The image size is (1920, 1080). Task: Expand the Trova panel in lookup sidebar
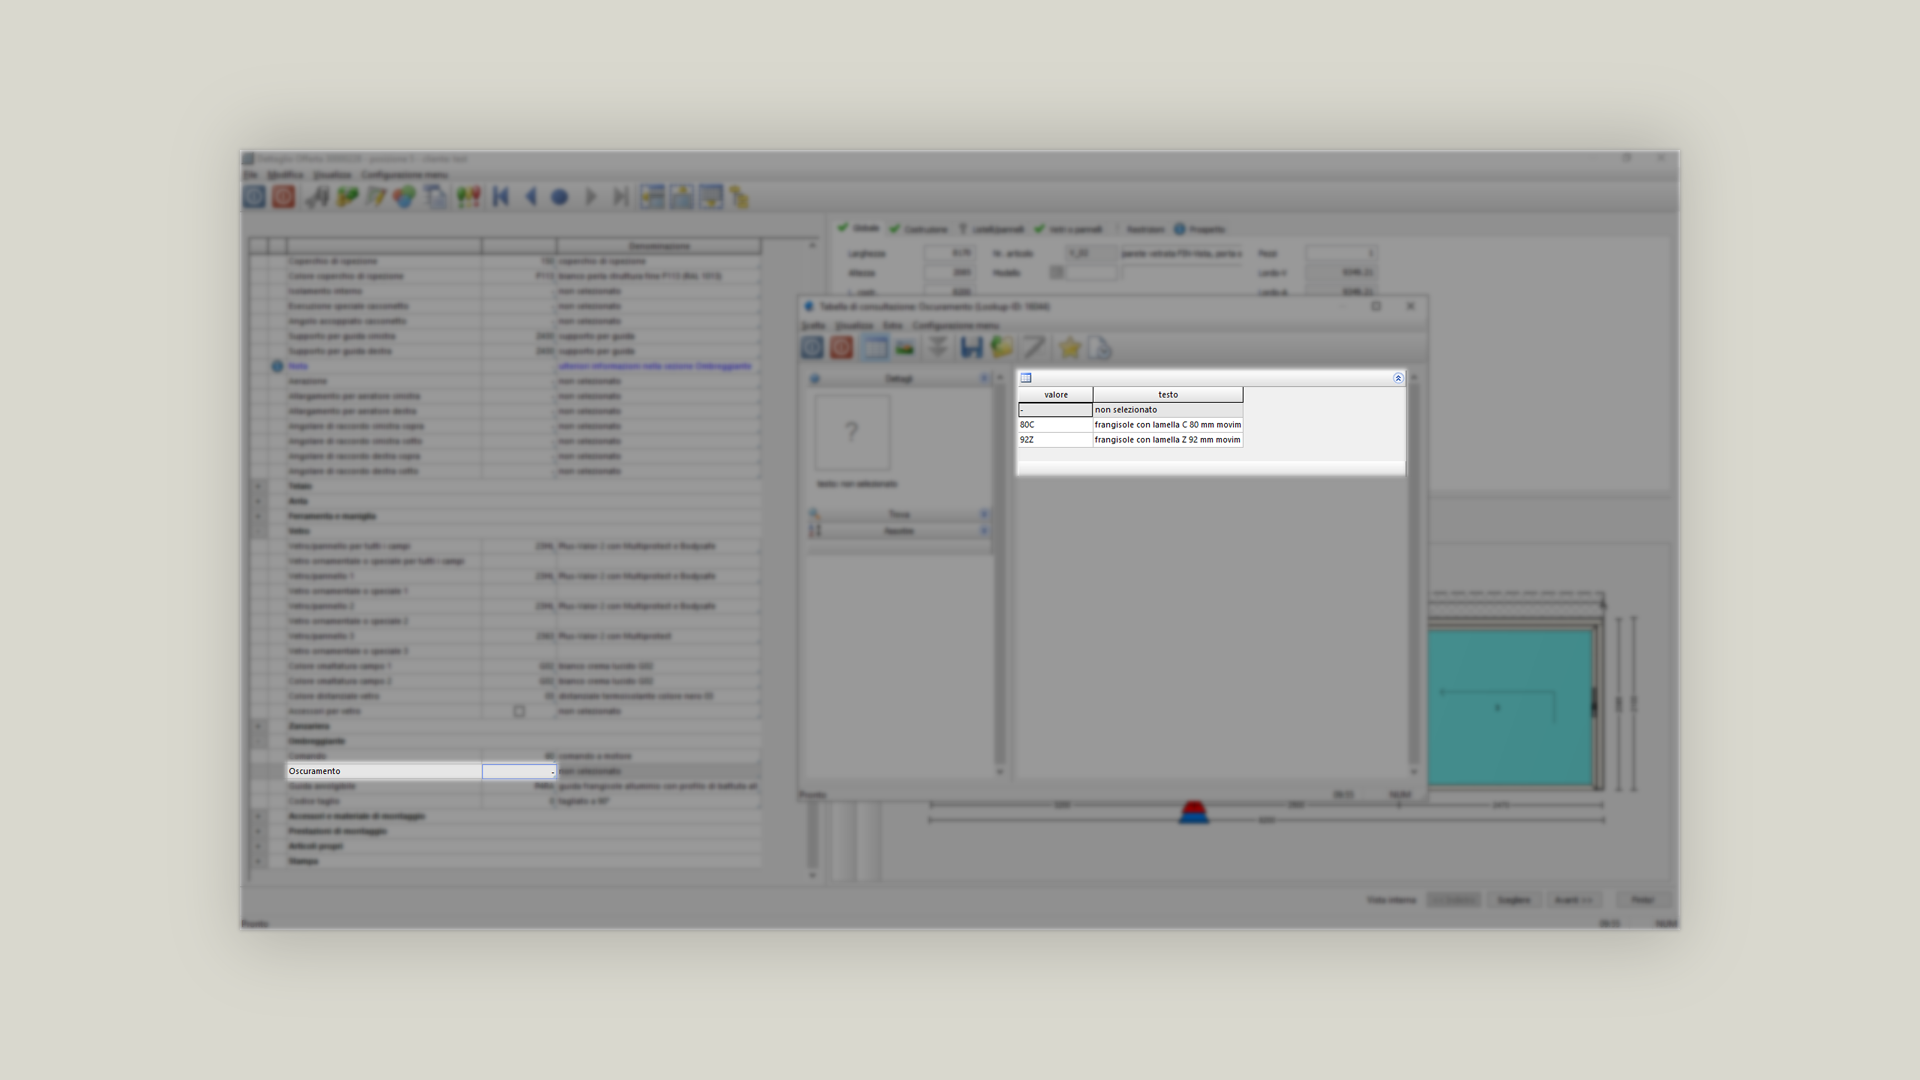(x=899, y=514)
